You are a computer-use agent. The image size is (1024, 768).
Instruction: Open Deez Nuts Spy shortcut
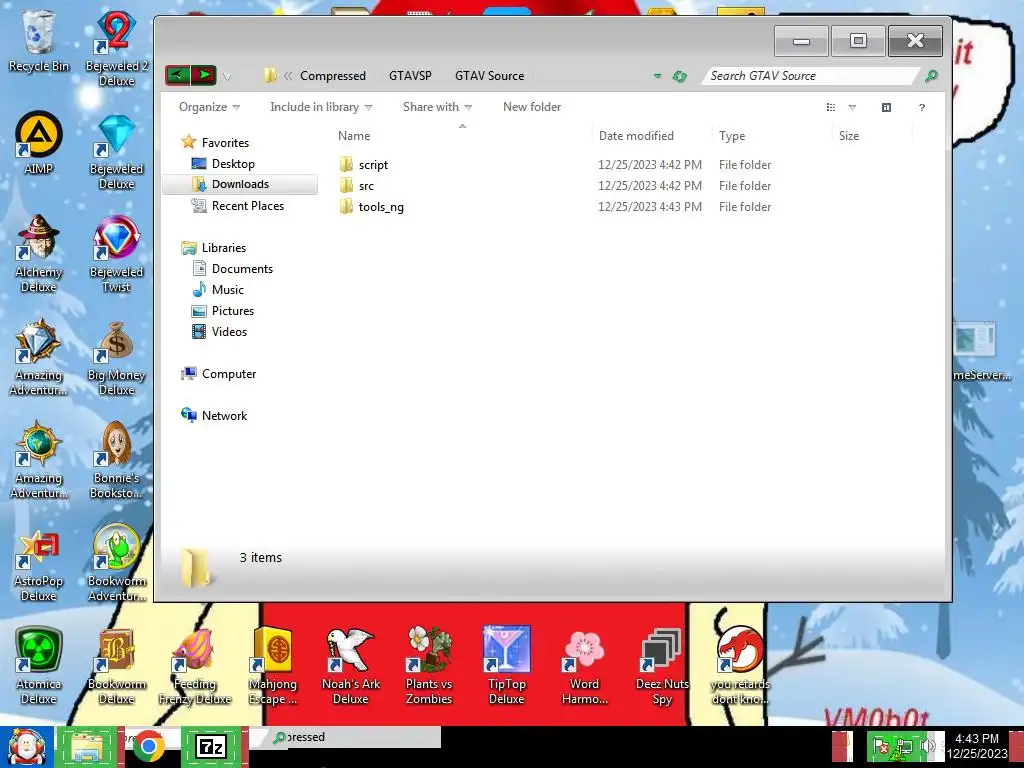(662, 666)
